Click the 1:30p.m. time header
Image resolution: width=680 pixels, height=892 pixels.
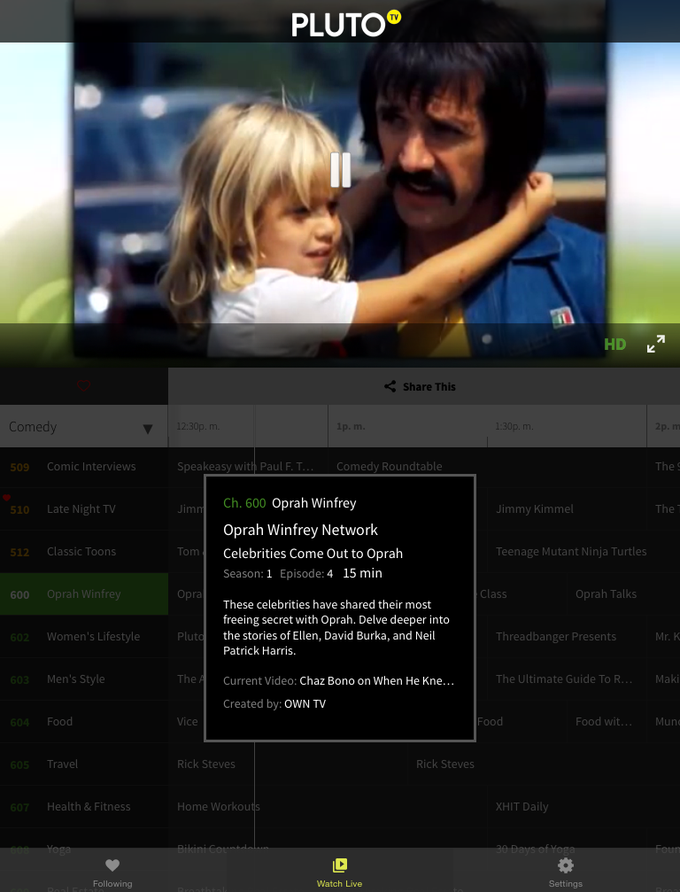[x=514, y=427]
